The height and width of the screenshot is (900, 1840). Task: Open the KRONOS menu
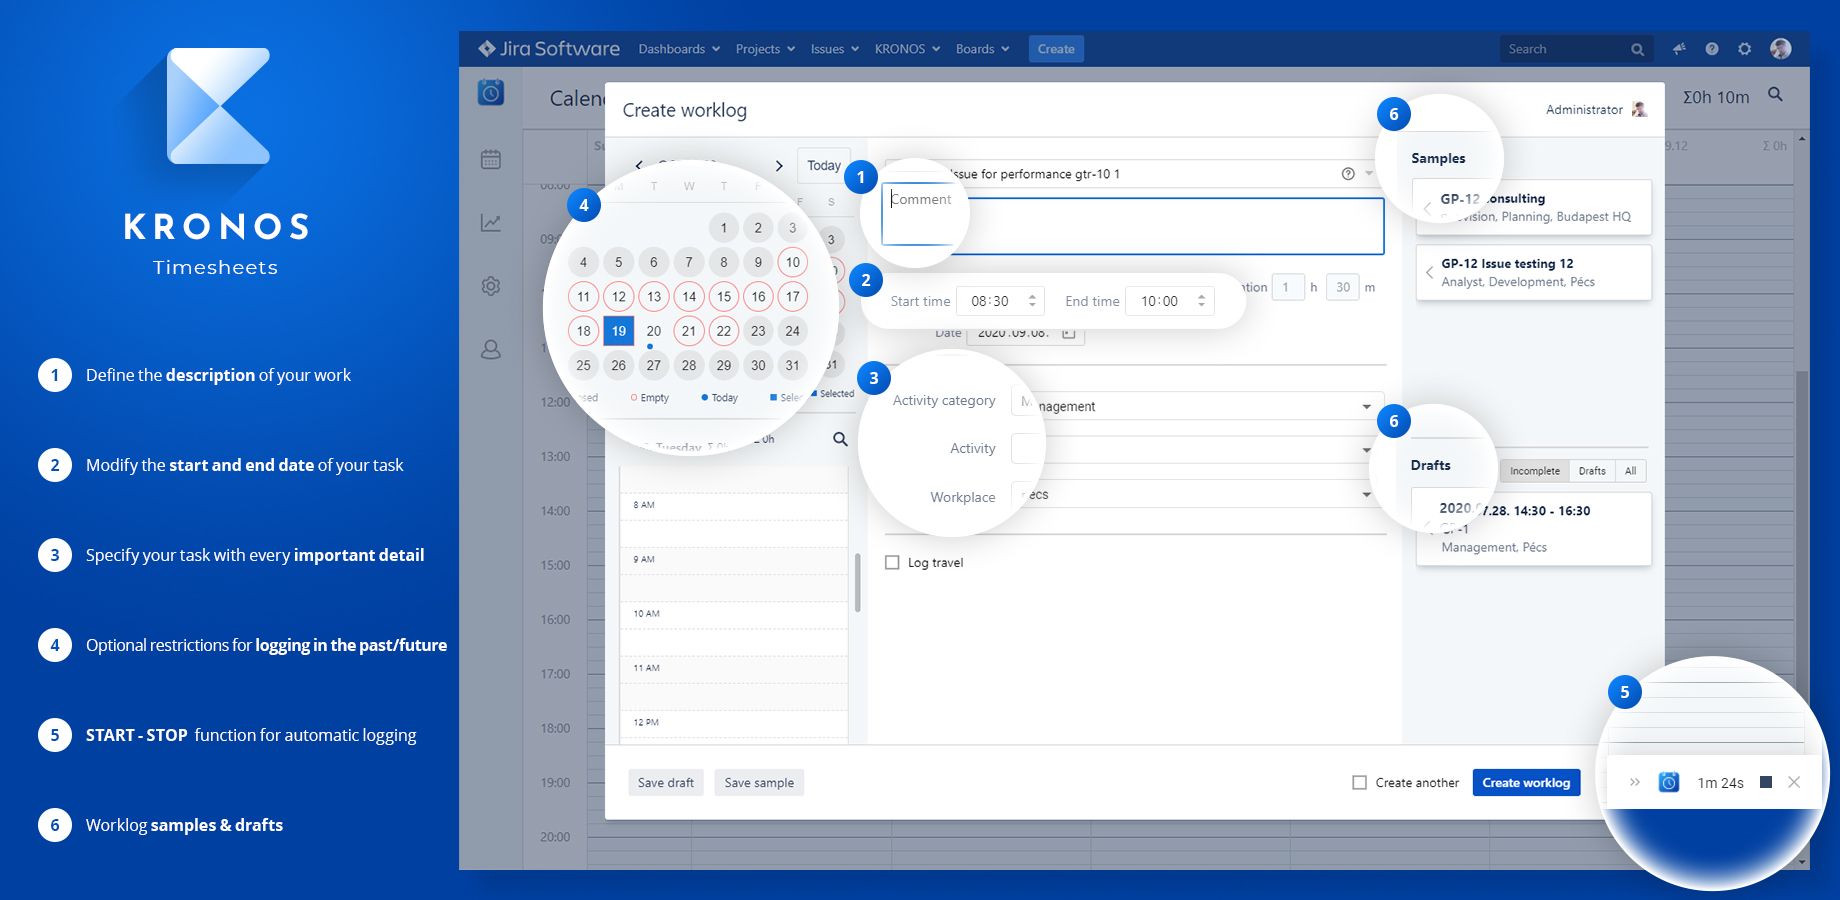coord(907,49)
